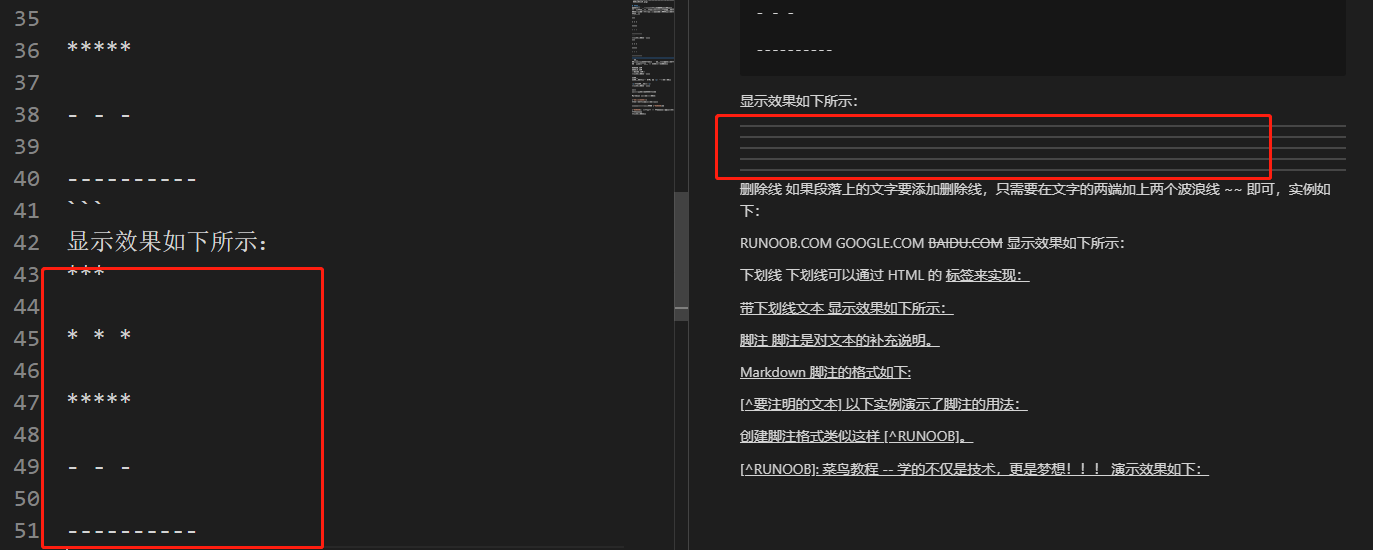Click '创建脚注格式类似这样 [^RUNOOB]。' in the preview

click(x=857, y=436)
